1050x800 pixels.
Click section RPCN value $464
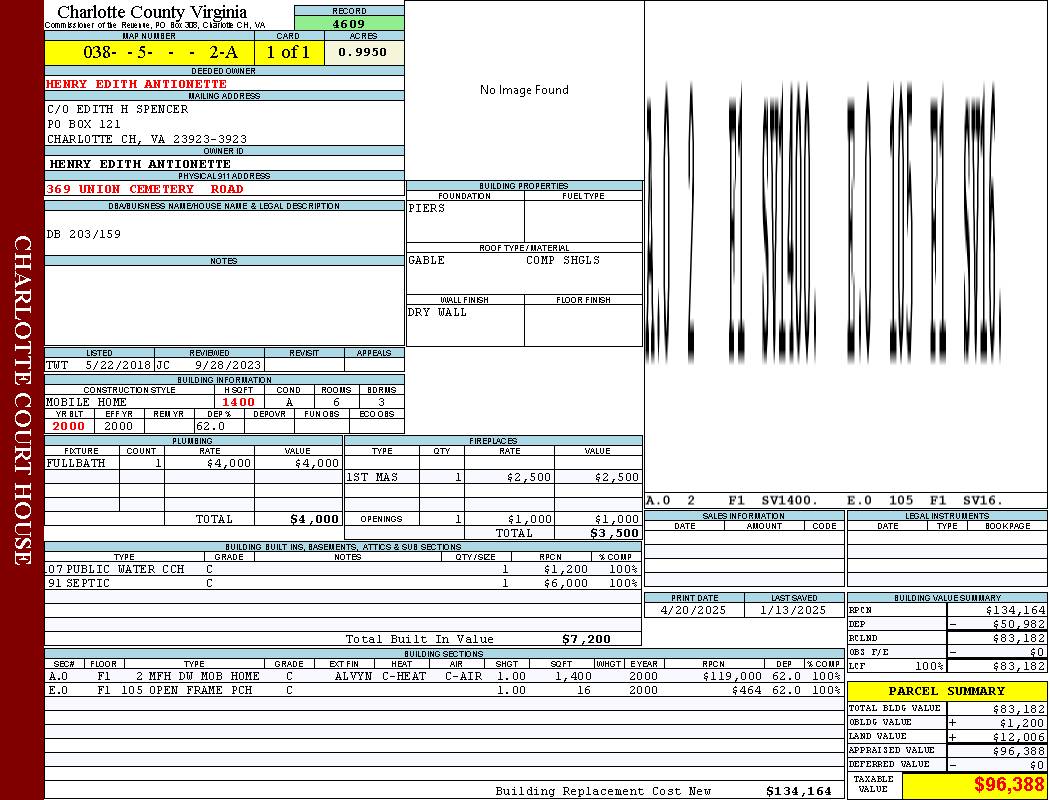pos(747,690)
